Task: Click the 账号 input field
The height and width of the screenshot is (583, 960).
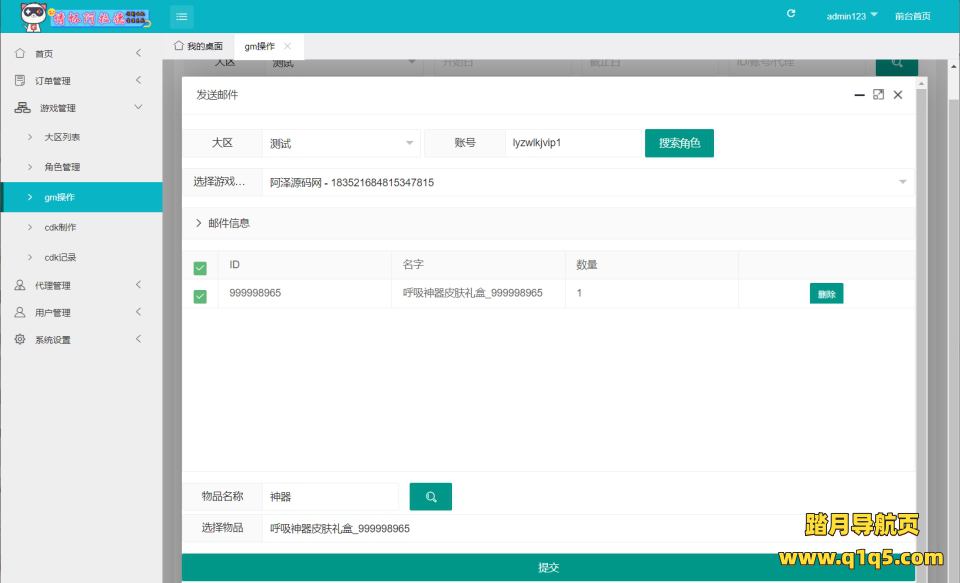Action: point(571,144)
